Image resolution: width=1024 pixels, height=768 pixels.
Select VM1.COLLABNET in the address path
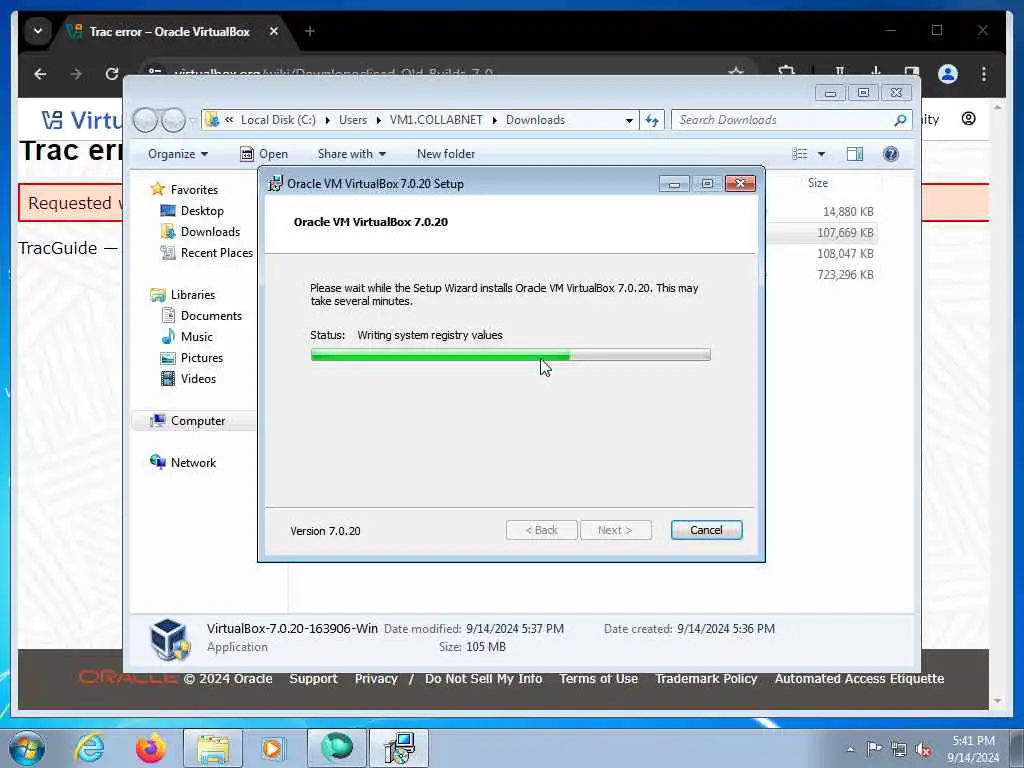point(436,120)
